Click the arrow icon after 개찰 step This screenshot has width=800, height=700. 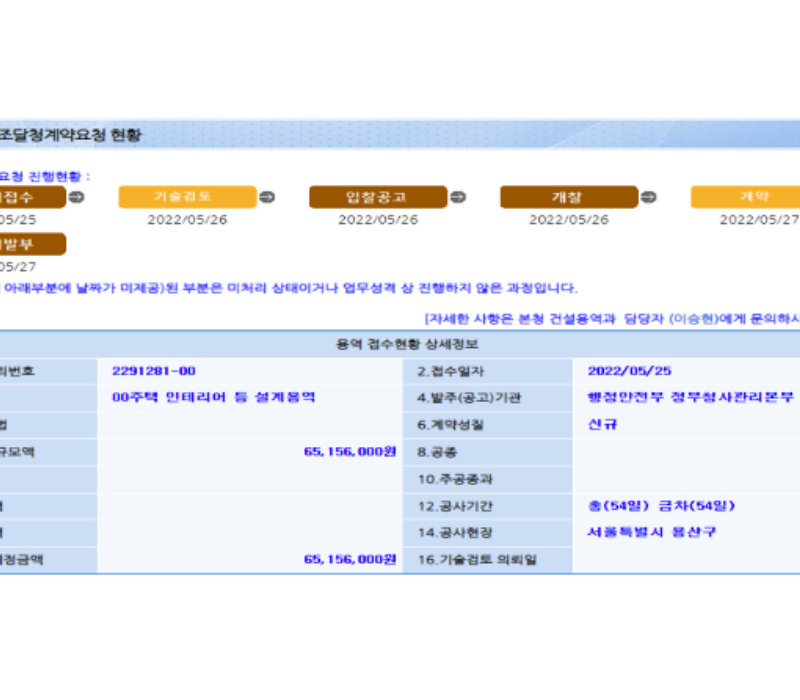click(x=648, y=197)
